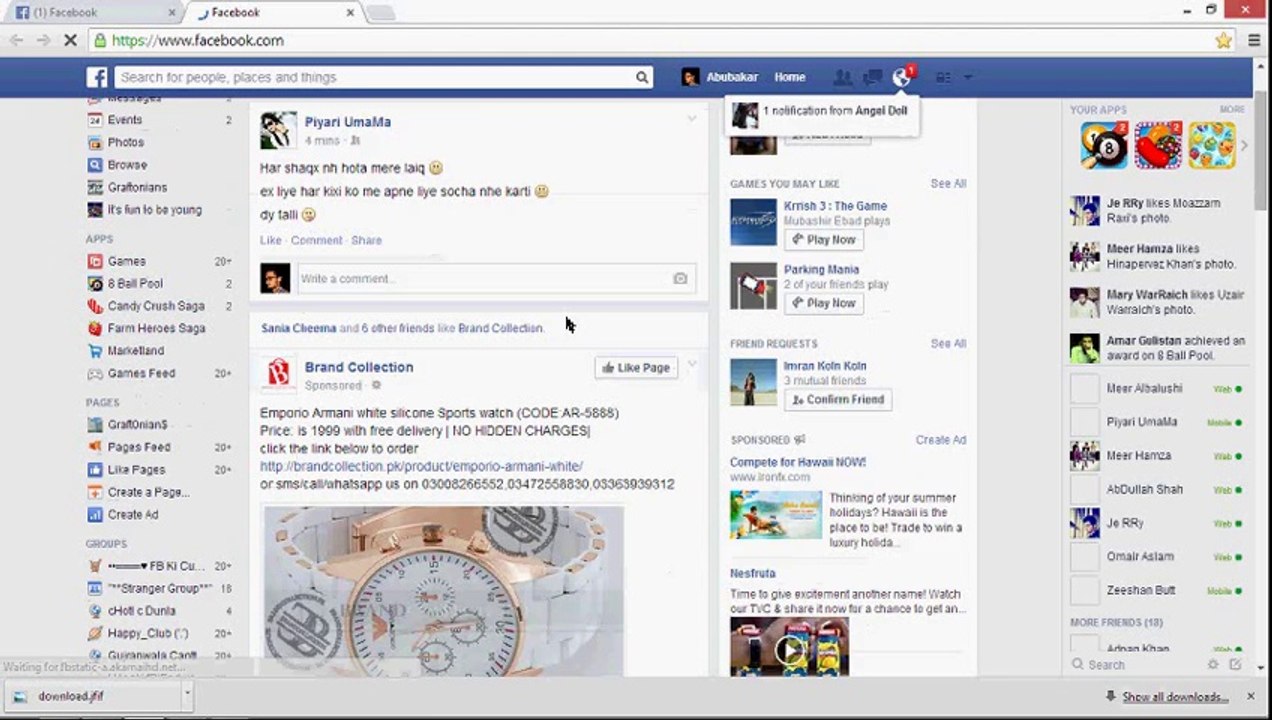Open privacy shortcuts icon in top bar
This screenshot has width=1272, height=720.
pyautogui.click(x=944, y=77)
